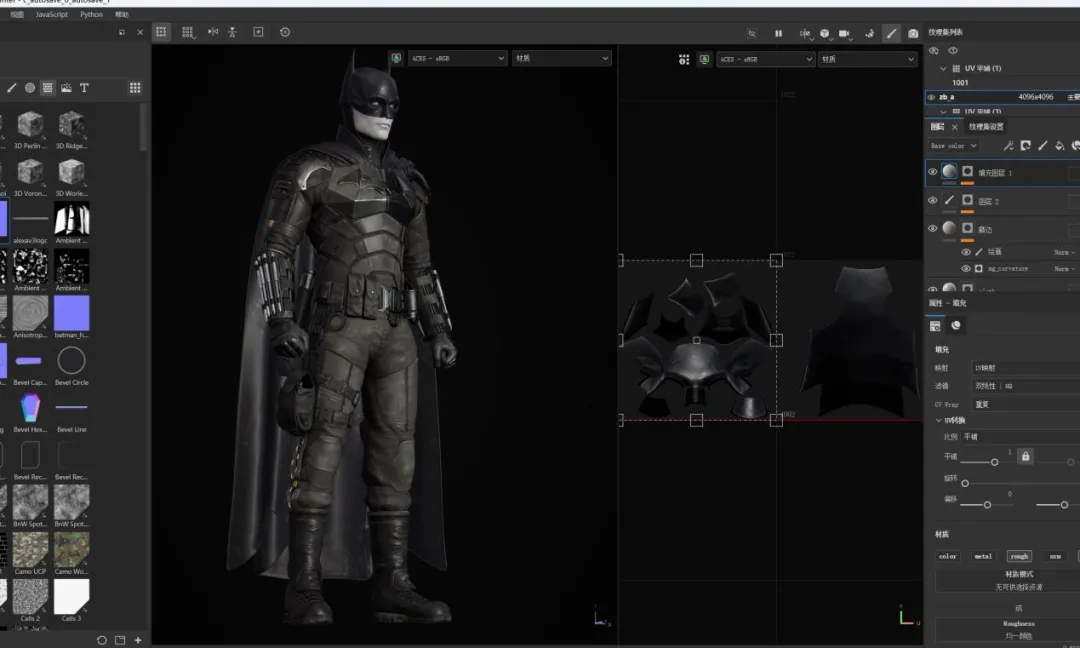The width and height of the screenshot is (1080, 648).
Task: Click the paint bucket fill layer icon
Action: point(1060,146)
